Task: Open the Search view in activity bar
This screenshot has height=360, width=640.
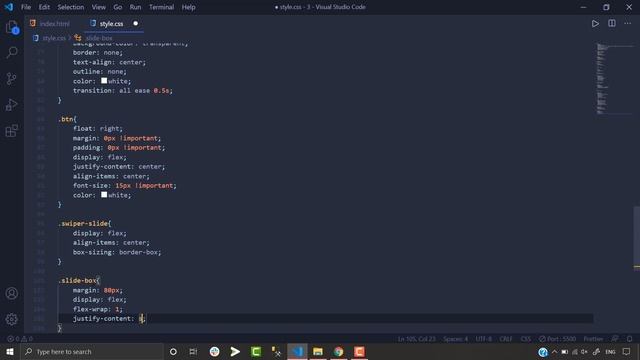Action: pos(12,52)
